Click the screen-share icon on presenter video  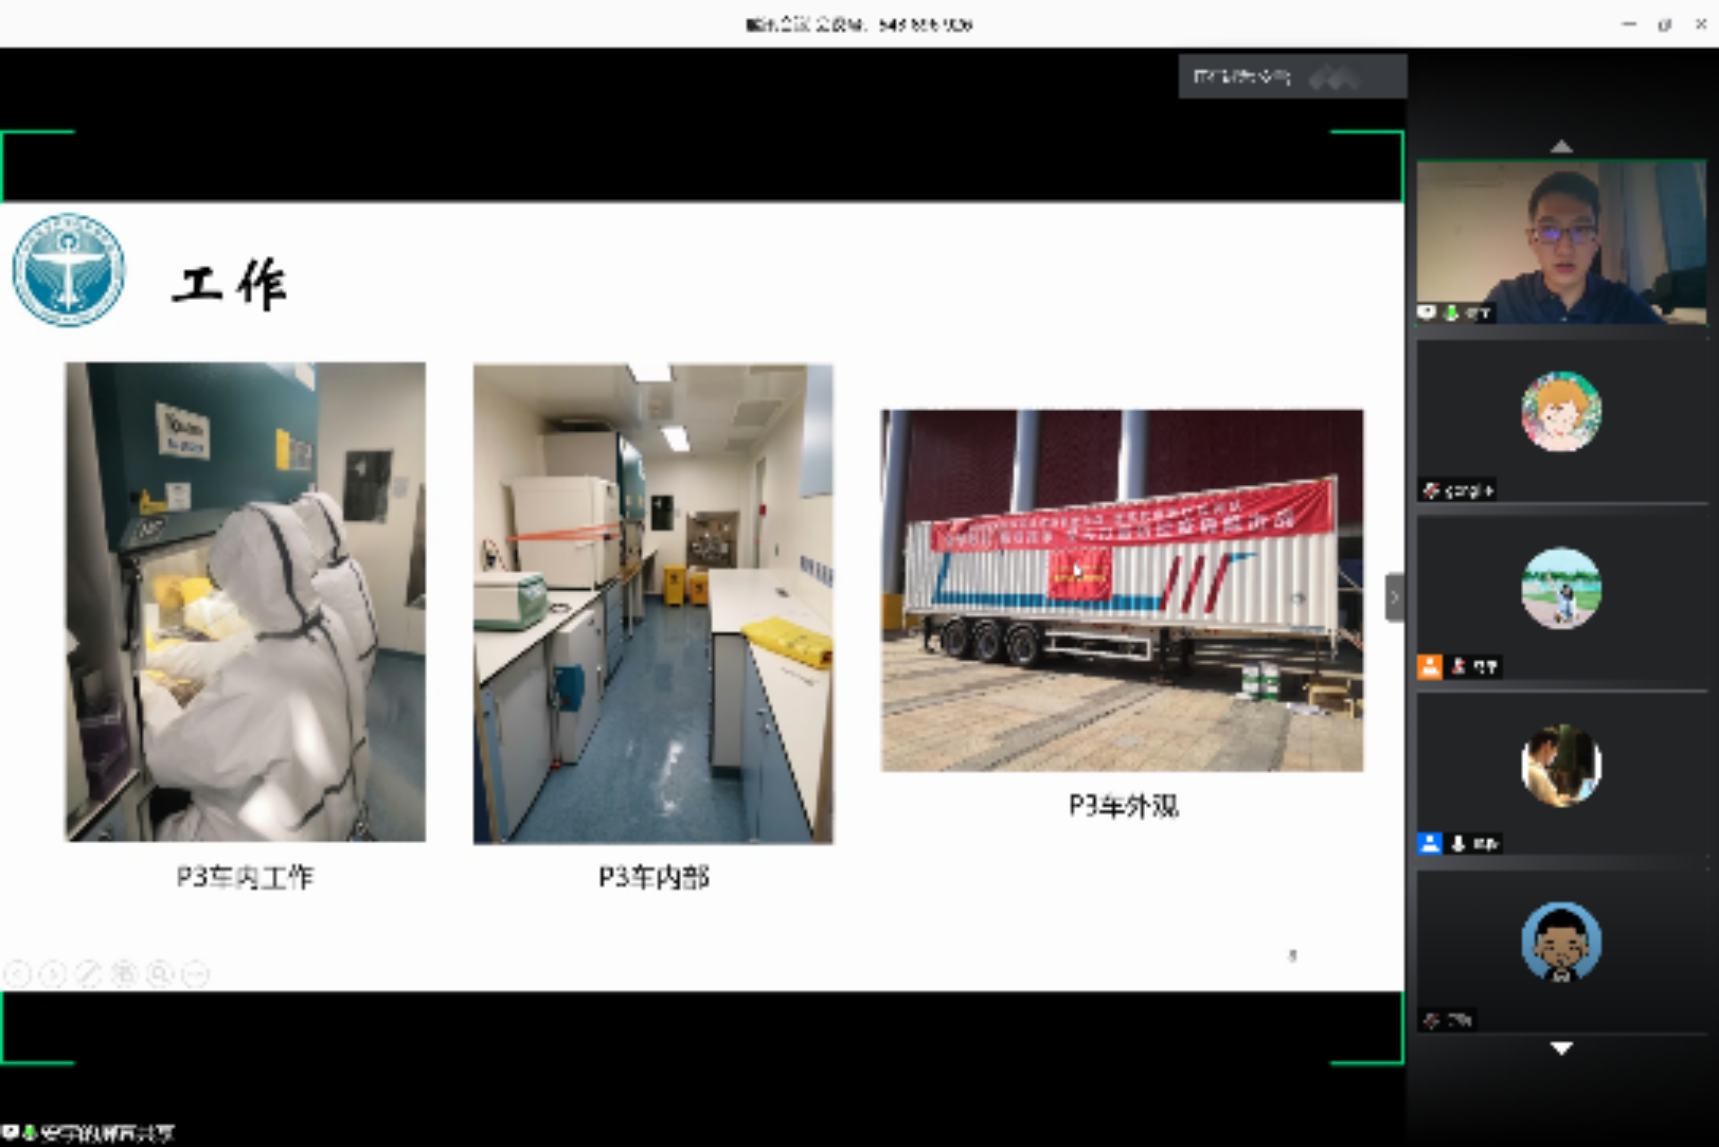[1427, 313]
